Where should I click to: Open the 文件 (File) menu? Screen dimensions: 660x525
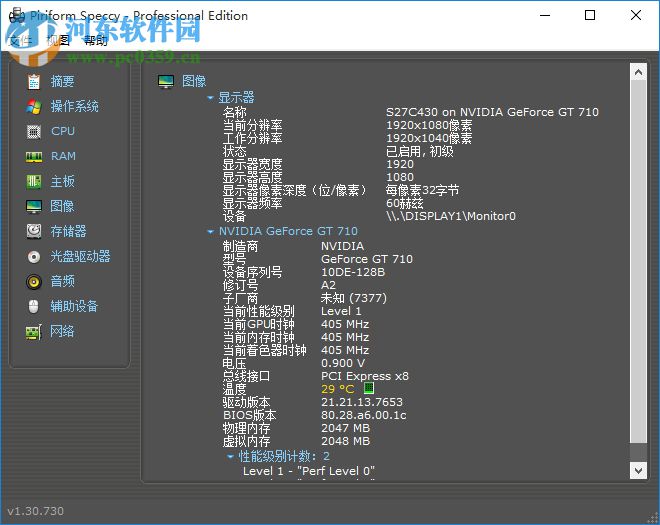pyautogui.click(x=20, y=40)
